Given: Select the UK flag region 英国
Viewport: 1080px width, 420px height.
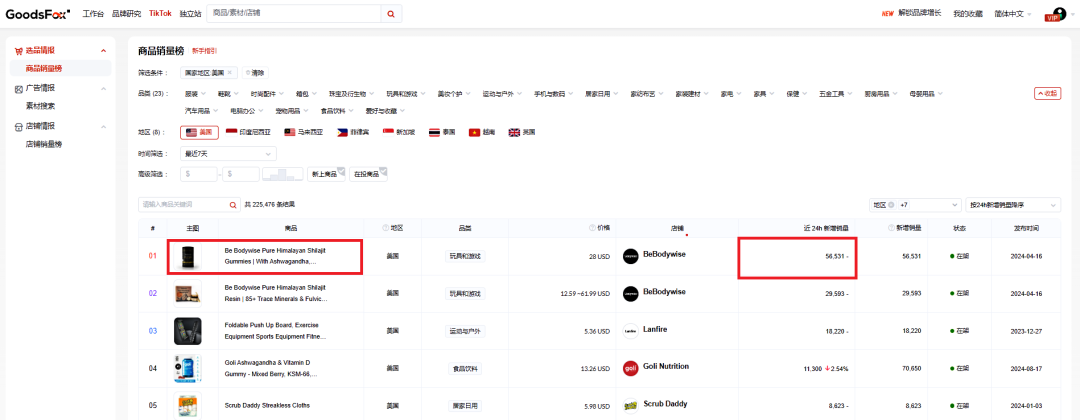Looking at the screenshot, I should (x=522, y=132).
